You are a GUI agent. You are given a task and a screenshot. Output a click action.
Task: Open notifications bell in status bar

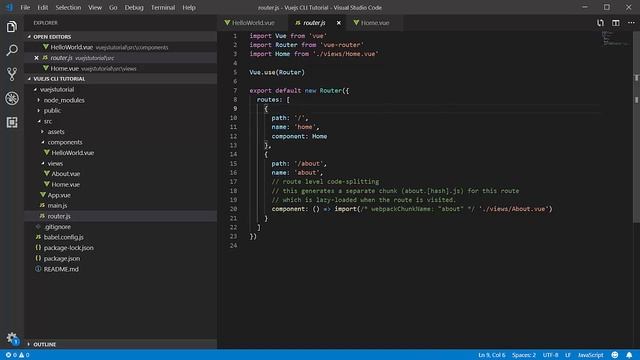pyautogui.click(x=629, y=355)
